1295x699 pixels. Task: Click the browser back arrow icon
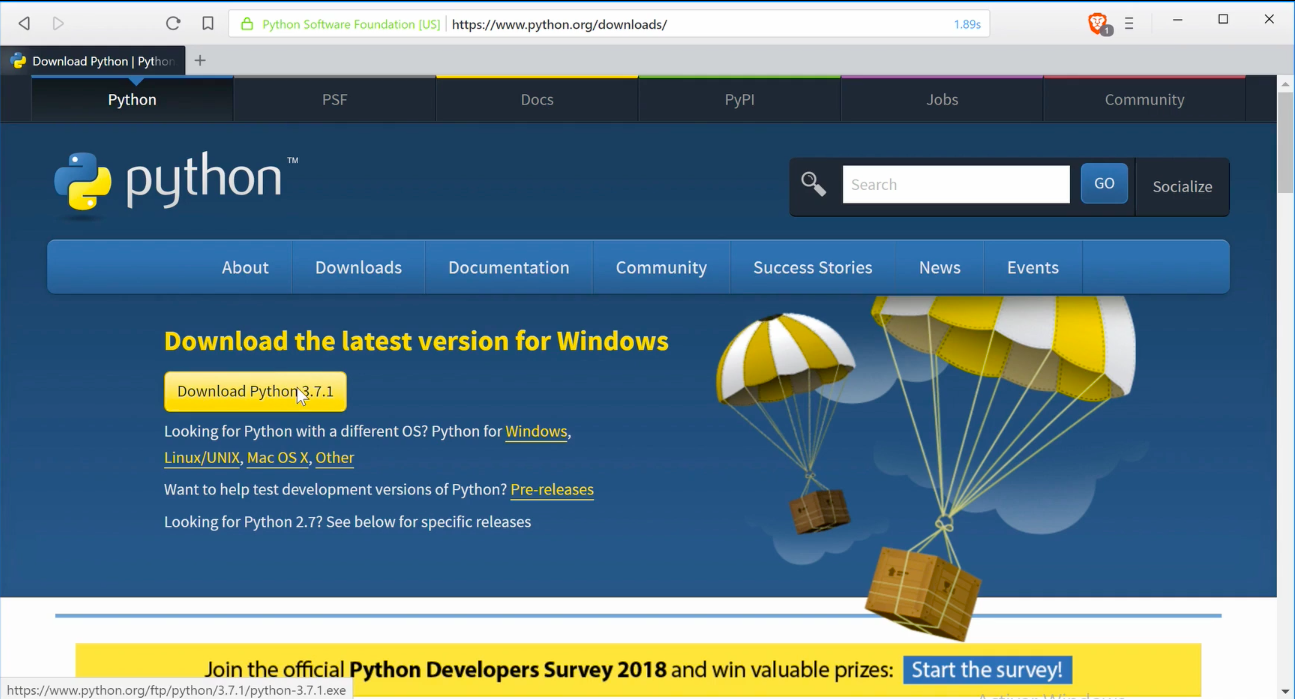pos(24,23)
